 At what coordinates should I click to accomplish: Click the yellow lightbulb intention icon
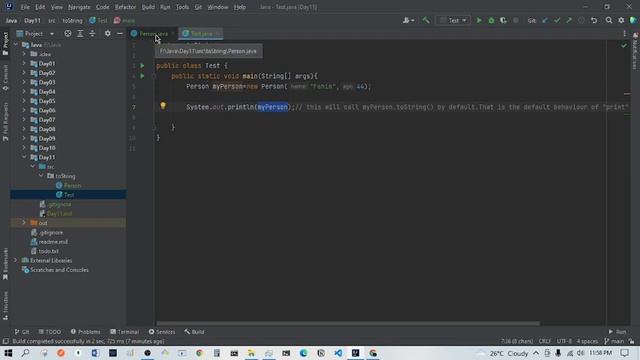point(163,106)
